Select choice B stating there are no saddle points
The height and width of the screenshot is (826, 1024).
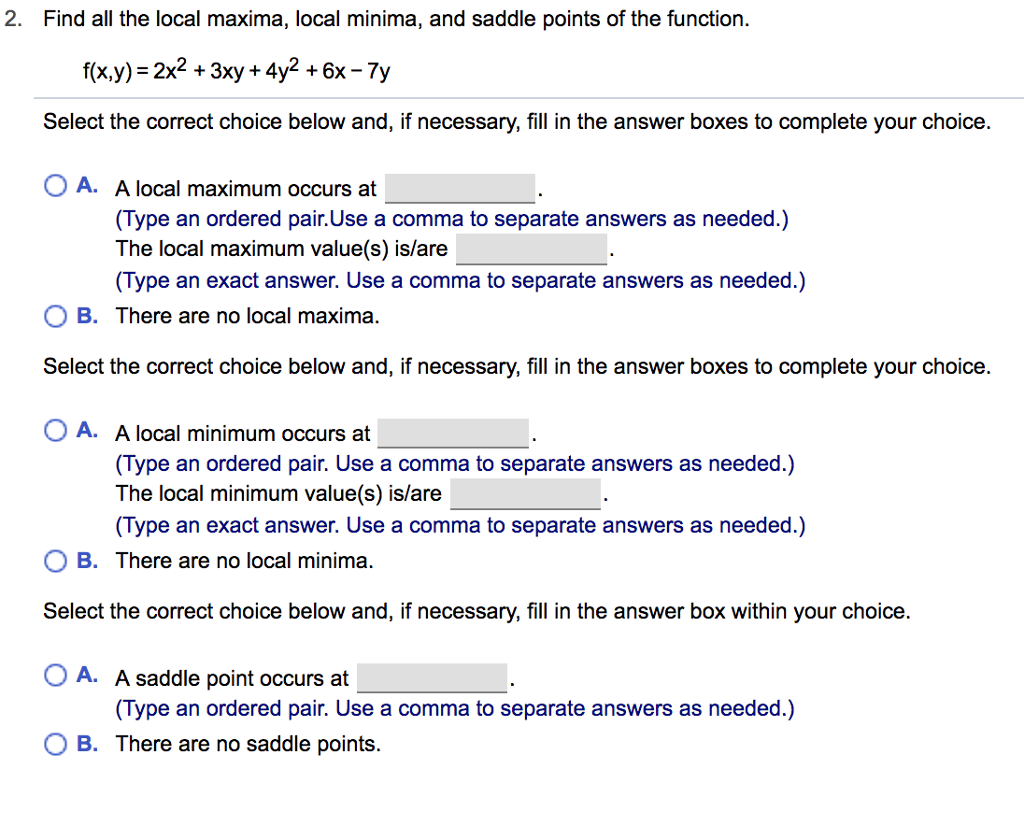(x=55, y=743)
